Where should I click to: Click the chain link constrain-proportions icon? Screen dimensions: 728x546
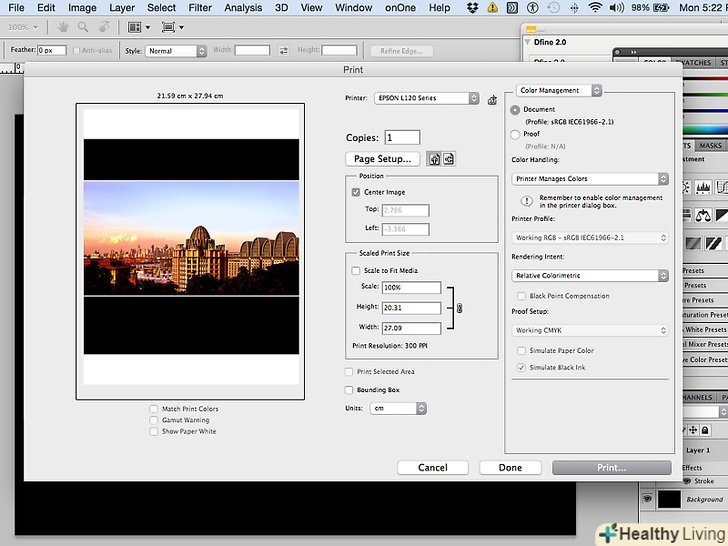pyautogui.click(x=460, y=308)
